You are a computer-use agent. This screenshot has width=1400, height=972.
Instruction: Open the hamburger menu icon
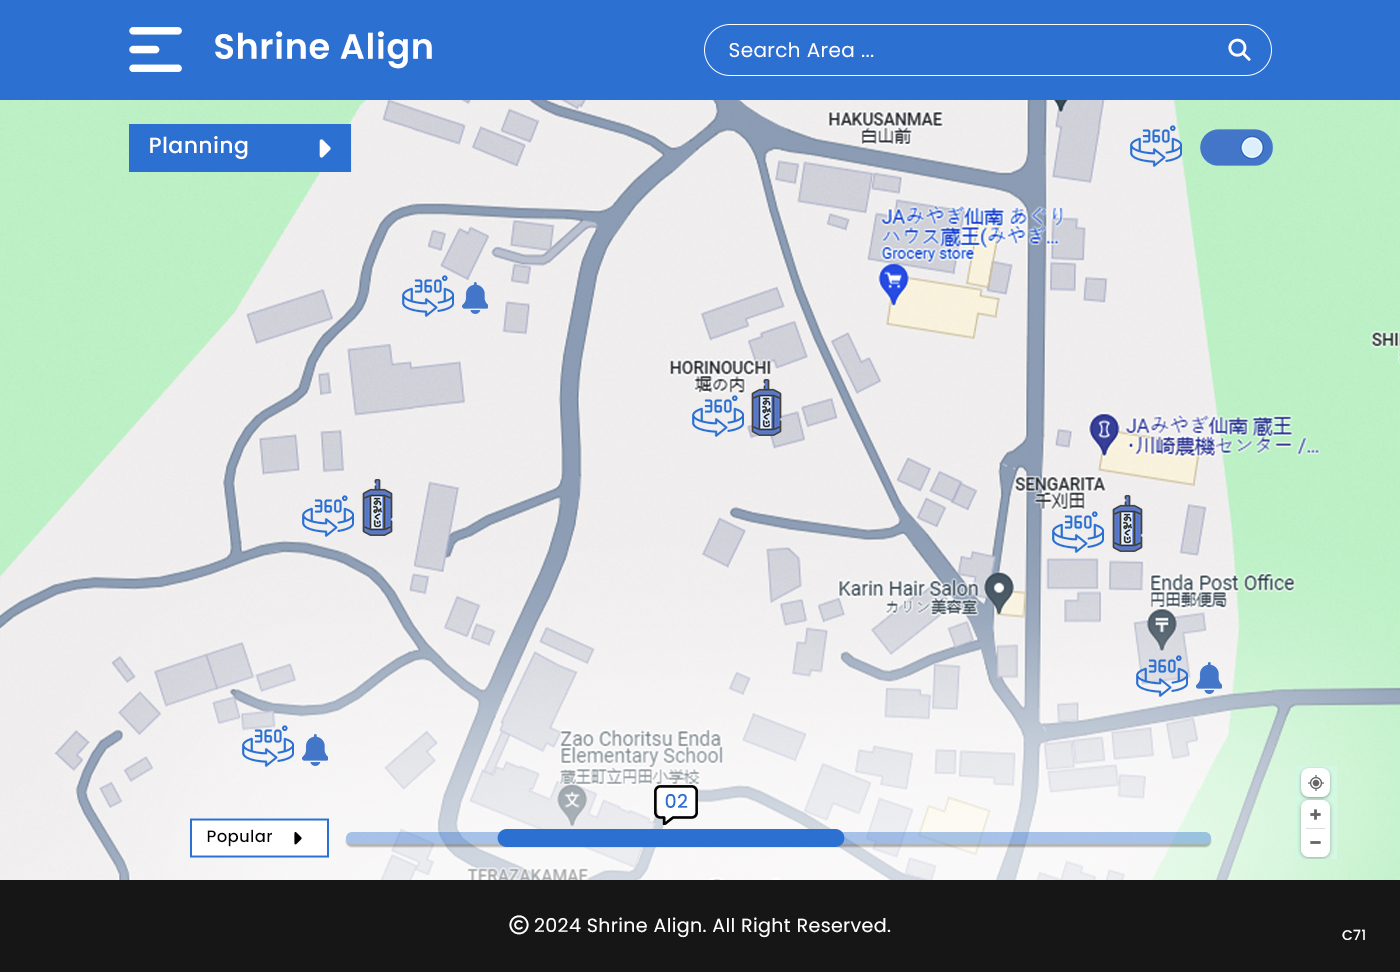[x=155, y=49]
